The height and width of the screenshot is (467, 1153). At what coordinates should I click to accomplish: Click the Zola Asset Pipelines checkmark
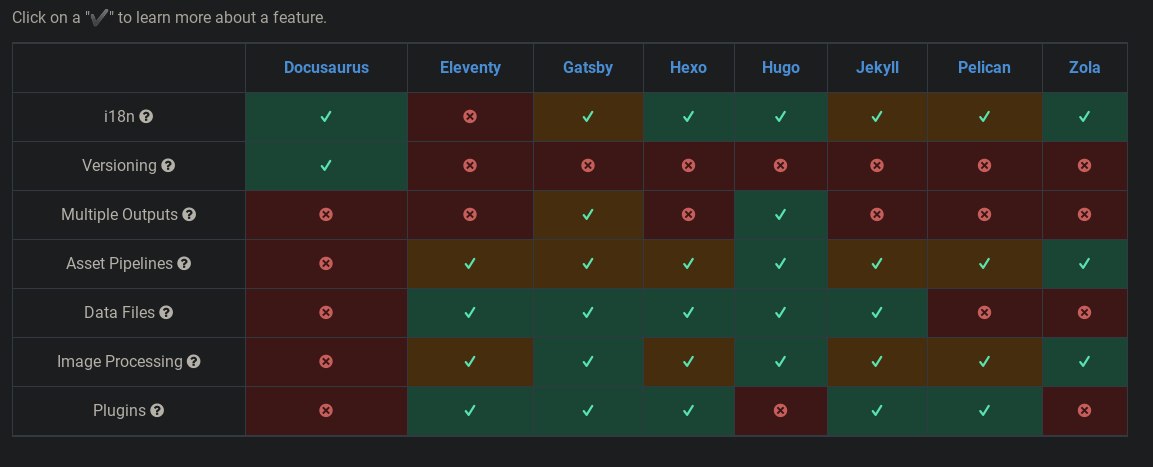point(1085,263)
